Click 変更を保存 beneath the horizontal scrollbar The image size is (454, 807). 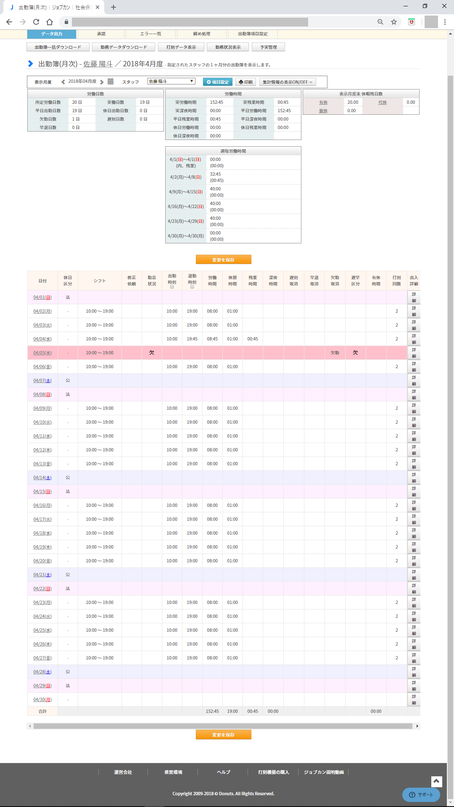tap(223, 735)
